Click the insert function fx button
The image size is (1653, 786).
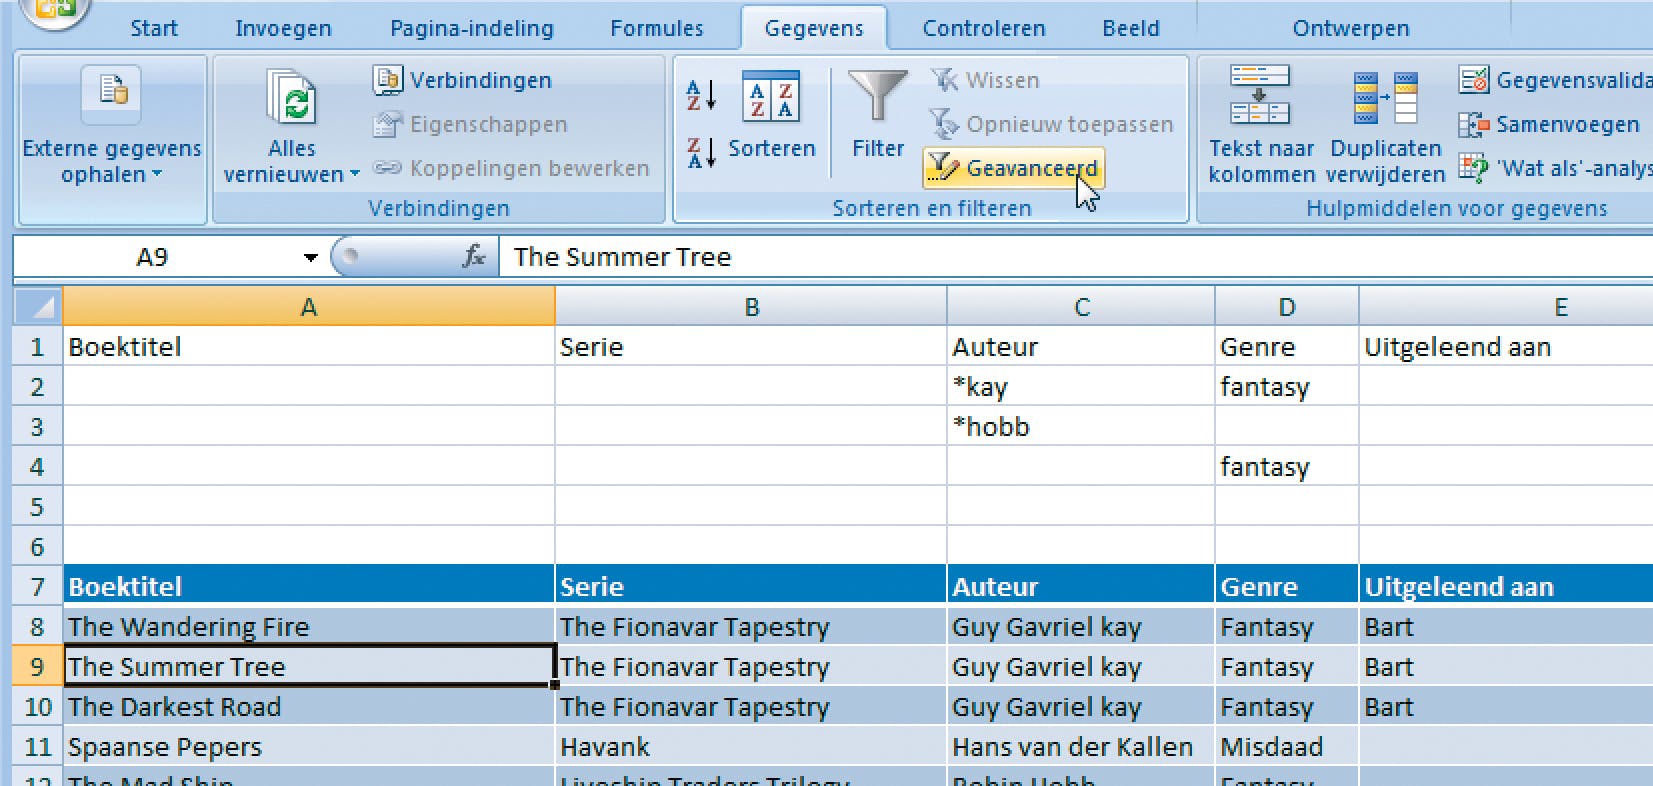(x=473, y=257)
